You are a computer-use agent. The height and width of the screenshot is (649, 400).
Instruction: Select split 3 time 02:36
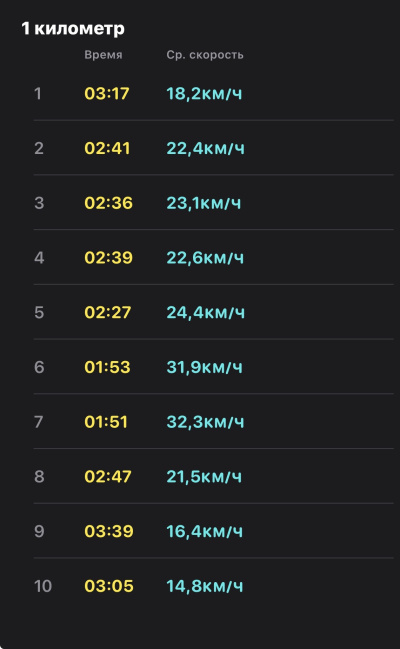(108, 203)
